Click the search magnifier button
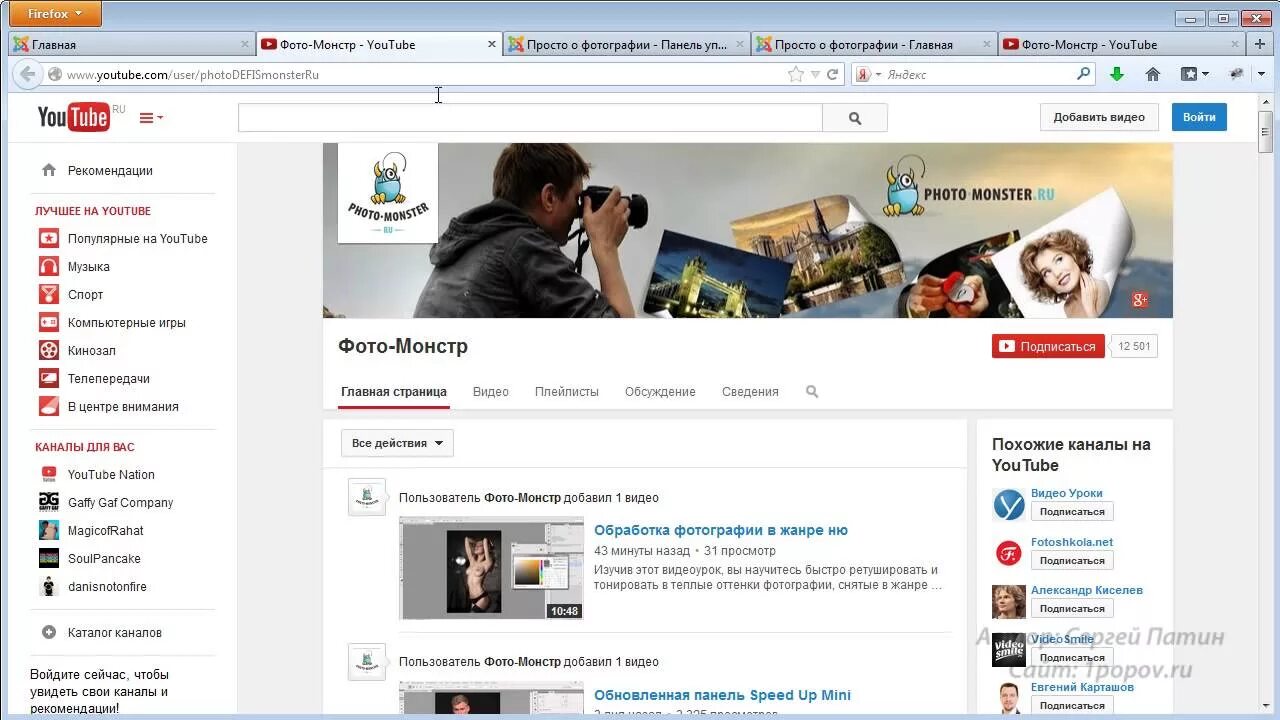This screenshot has width=1280, height=720. pos(855,118)
